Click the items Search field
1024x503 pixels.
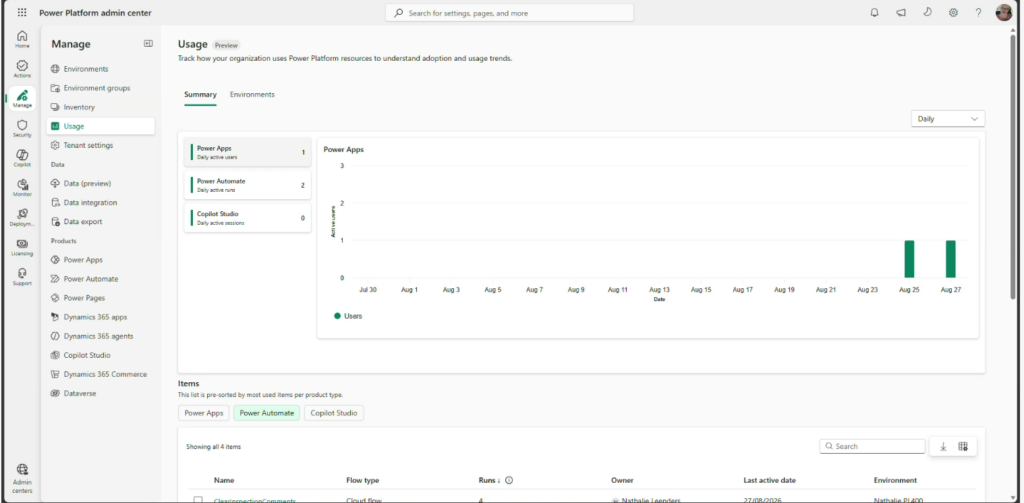pos(872,446)
